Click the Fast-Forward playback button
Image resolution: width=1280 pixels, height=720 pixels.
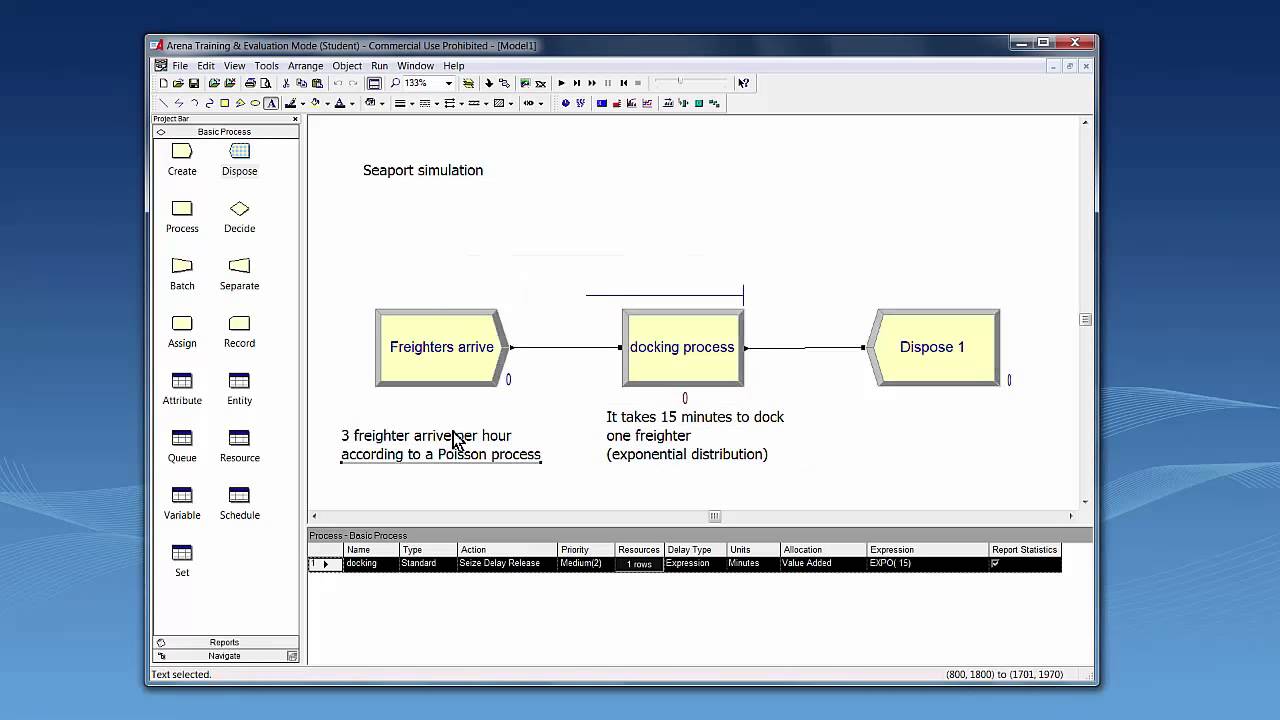point(592,83)
